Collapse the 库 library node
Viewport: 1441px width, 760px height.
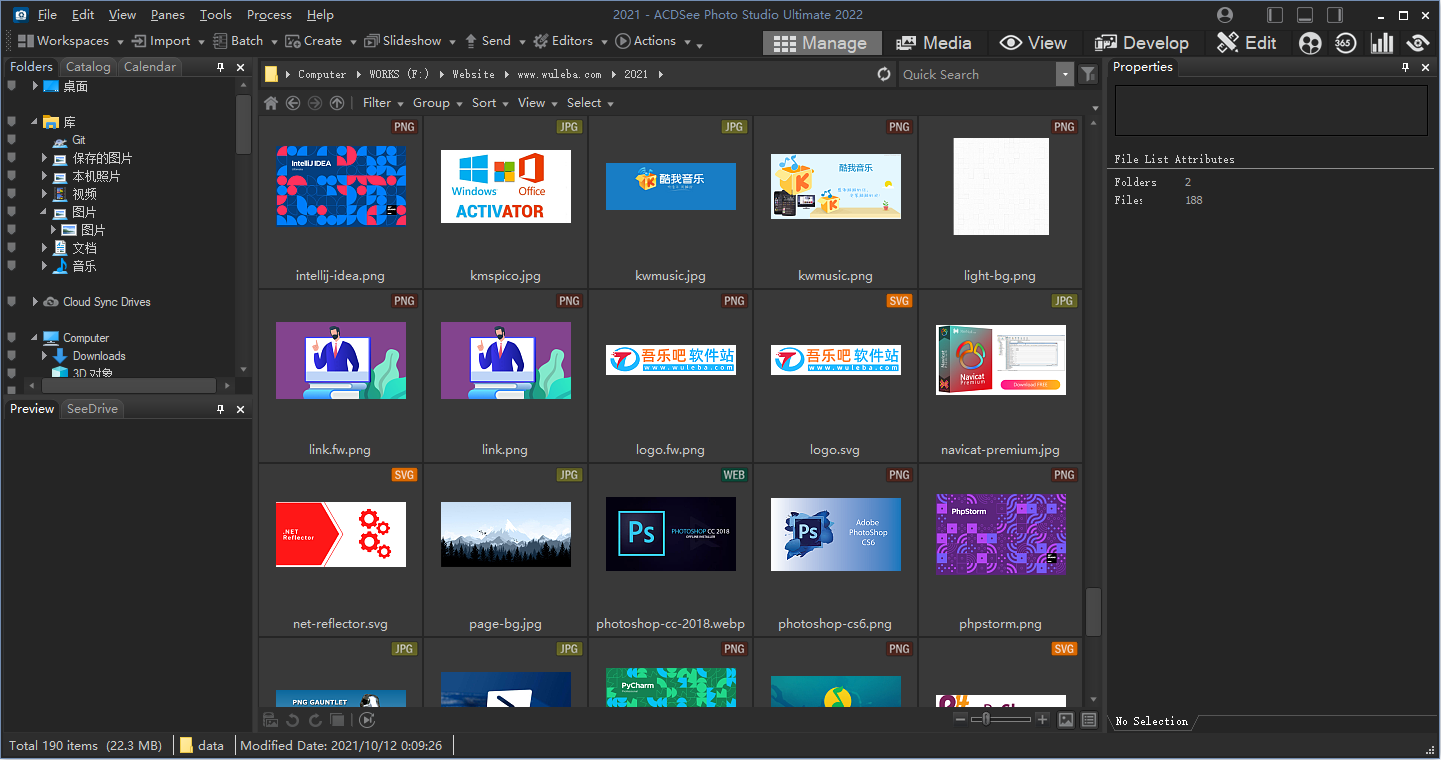(35, 122)
